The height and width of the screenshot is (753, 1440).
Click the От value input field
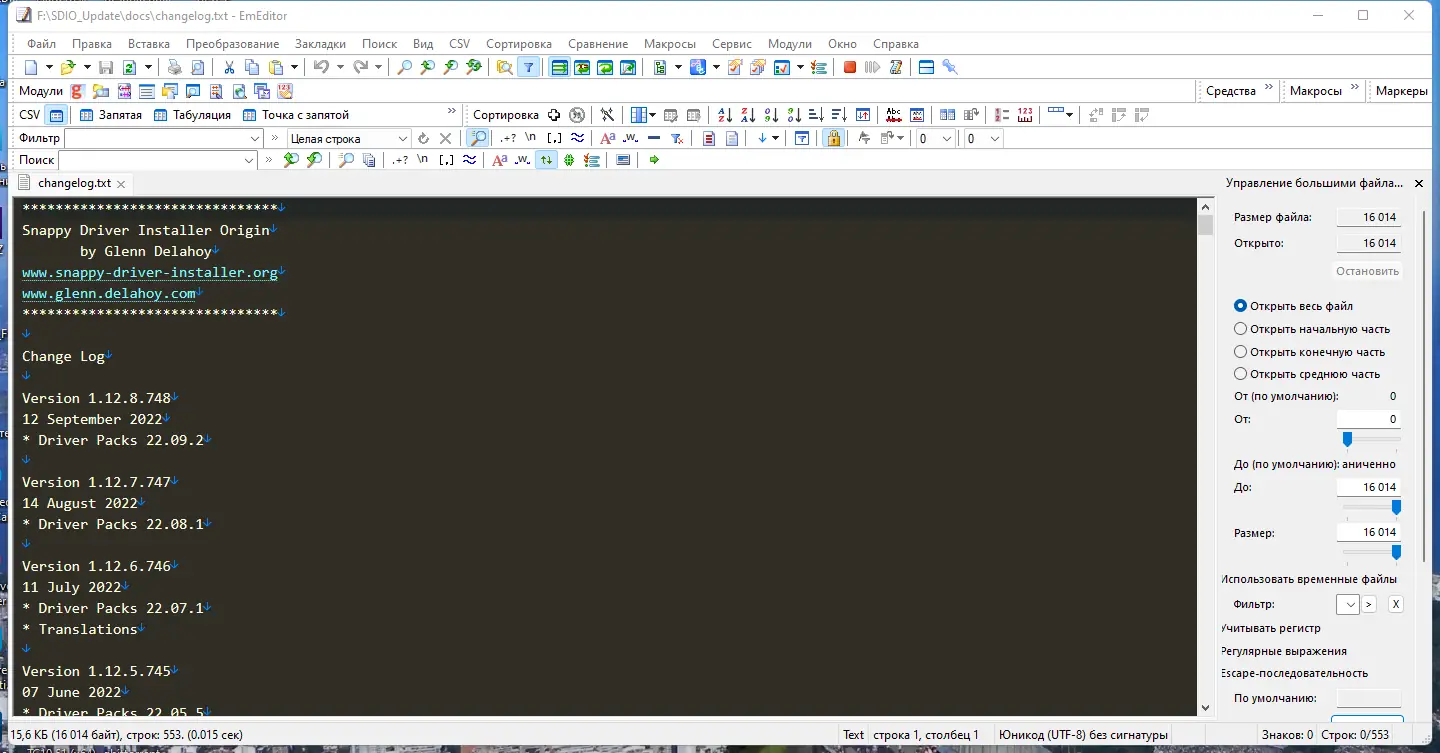click(x=1368, y=419)
